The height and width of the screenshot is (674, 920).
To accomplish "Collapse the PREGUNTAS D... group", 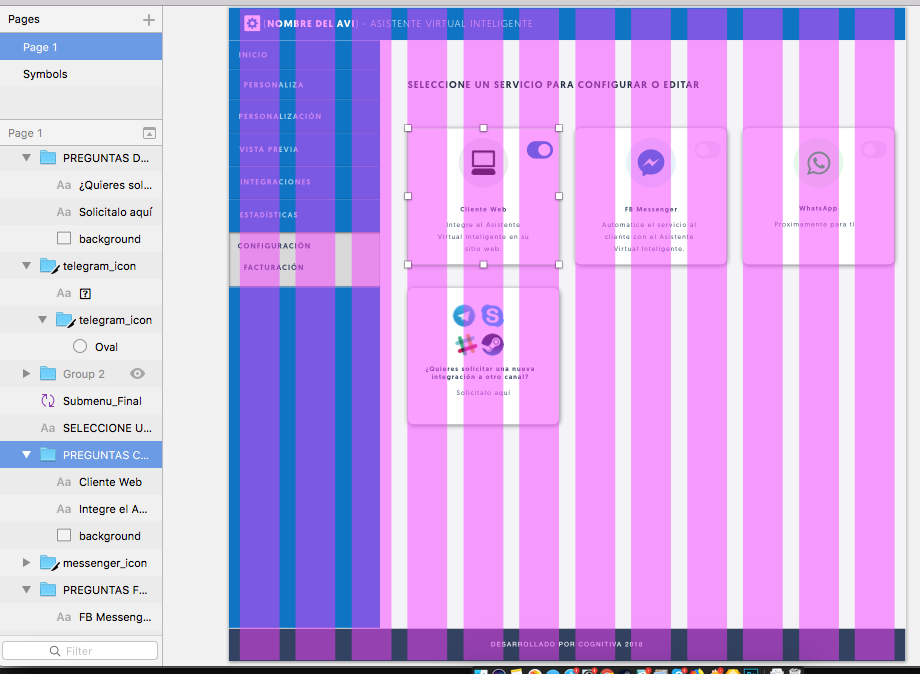I will pyautogui.click(x=26, y=158).
